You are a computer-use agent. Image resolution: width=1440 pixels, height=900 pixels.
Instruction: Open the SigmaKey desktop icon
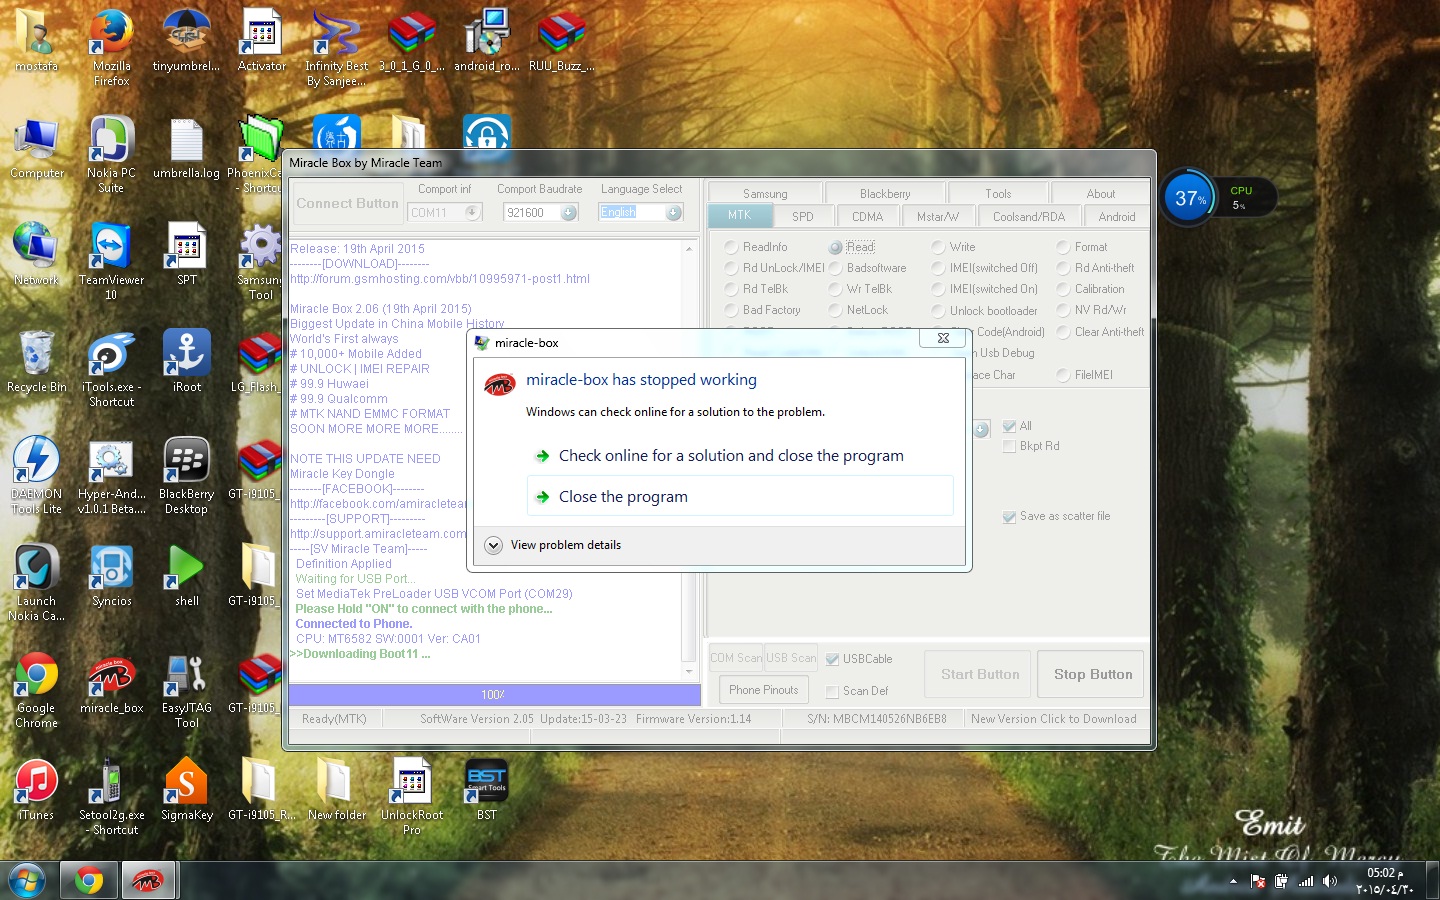click(186, 789)
